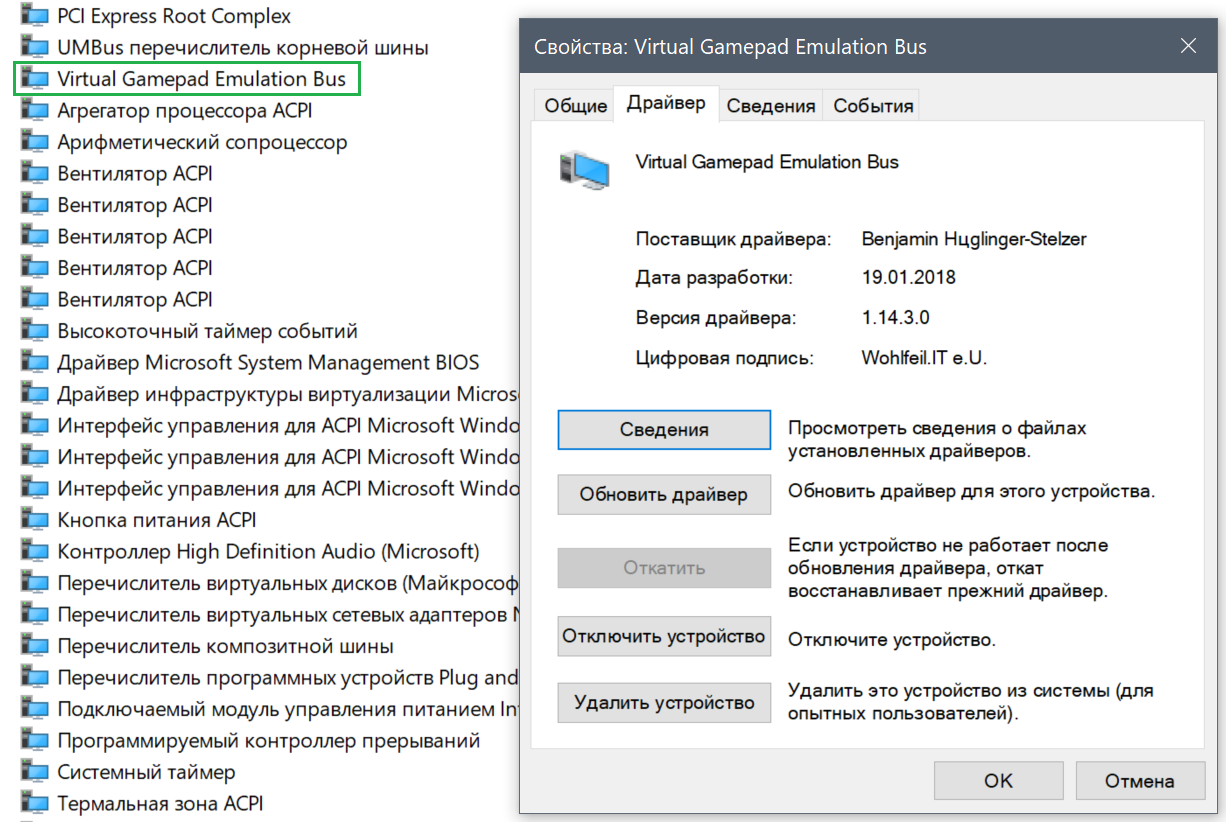Image resolution: width=1226 pixels, height=822 pixels.
Task: Click the Арифметический сопроцессор device icon
Action: pyautogui.click(x=35, y=143)
